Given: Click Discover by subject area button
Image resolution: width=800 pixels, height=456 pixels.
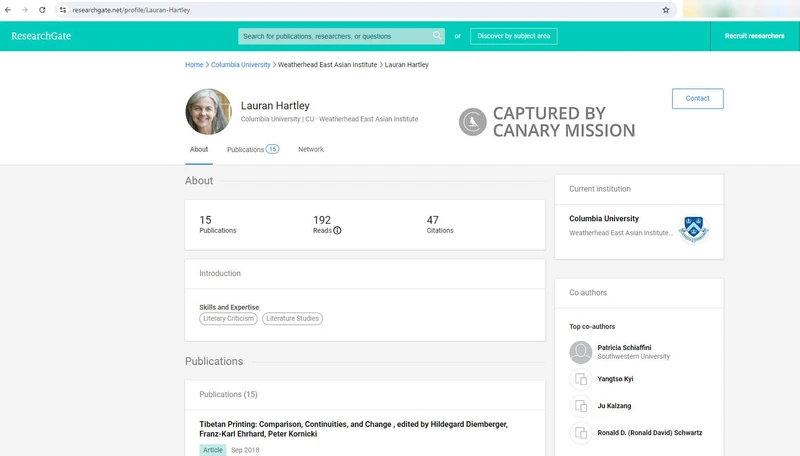Looking at the screenshot, I should (513, 36).
